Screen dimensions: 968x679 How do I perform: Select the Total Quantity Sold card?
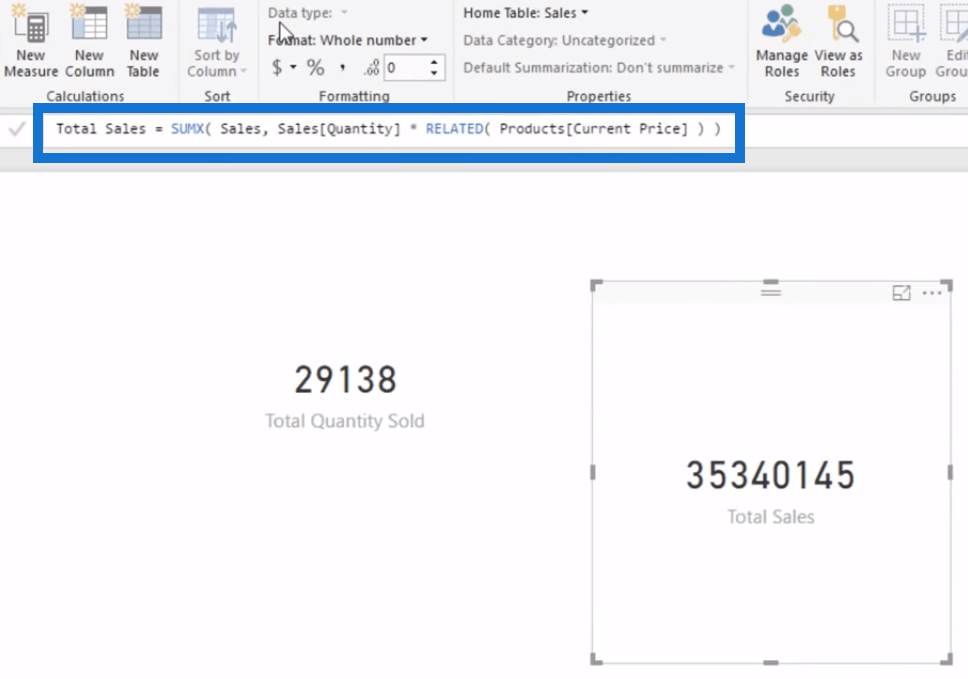tap(345, 395)
